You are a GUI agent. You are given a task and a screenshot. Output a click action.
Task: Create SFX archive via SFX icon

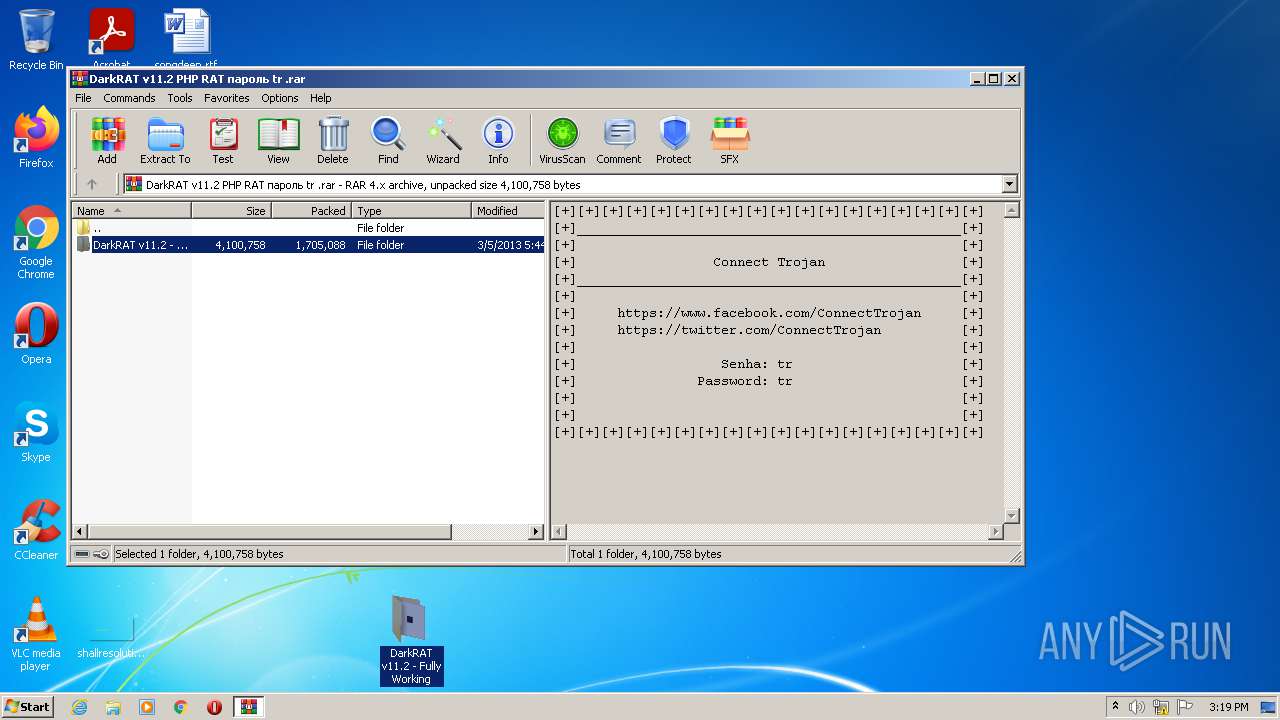coord(730,141)
